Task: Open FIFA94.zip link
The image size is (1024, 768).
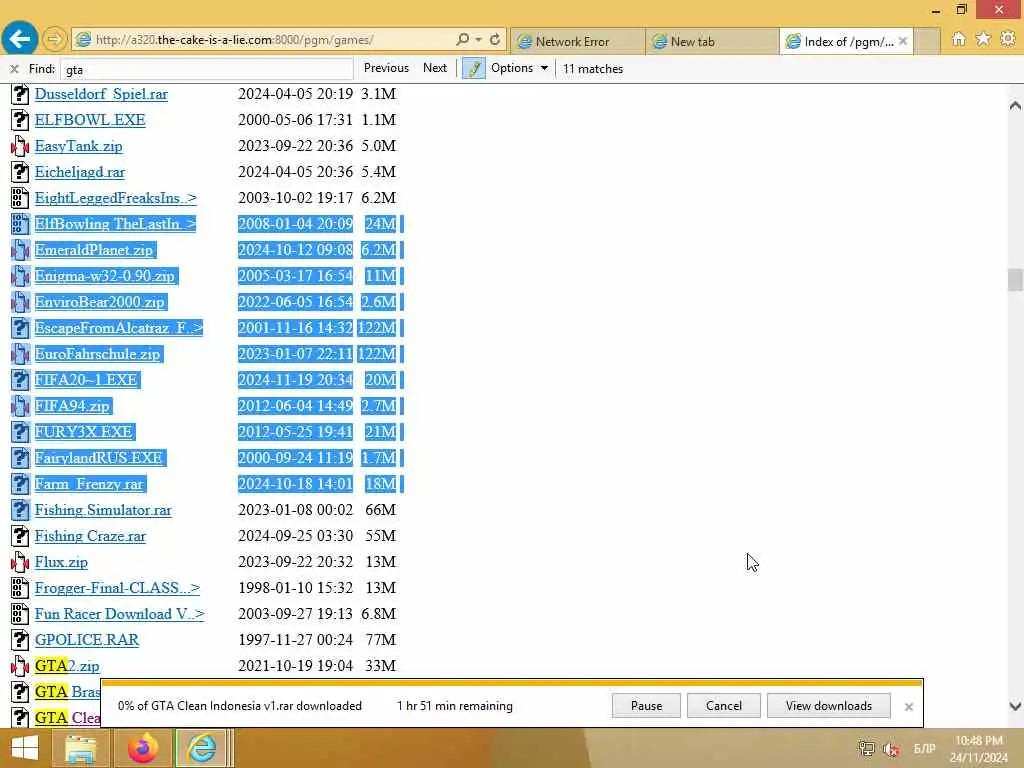Action: 72,406
